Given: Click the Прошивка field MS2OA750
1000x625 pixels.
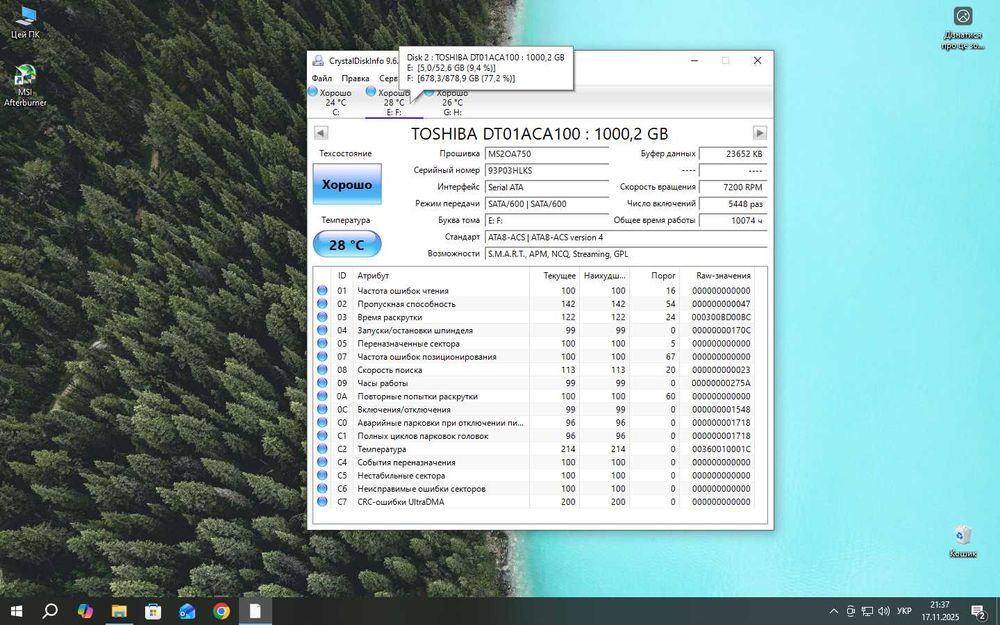Looking at the screenshot, I should (547, 154).
